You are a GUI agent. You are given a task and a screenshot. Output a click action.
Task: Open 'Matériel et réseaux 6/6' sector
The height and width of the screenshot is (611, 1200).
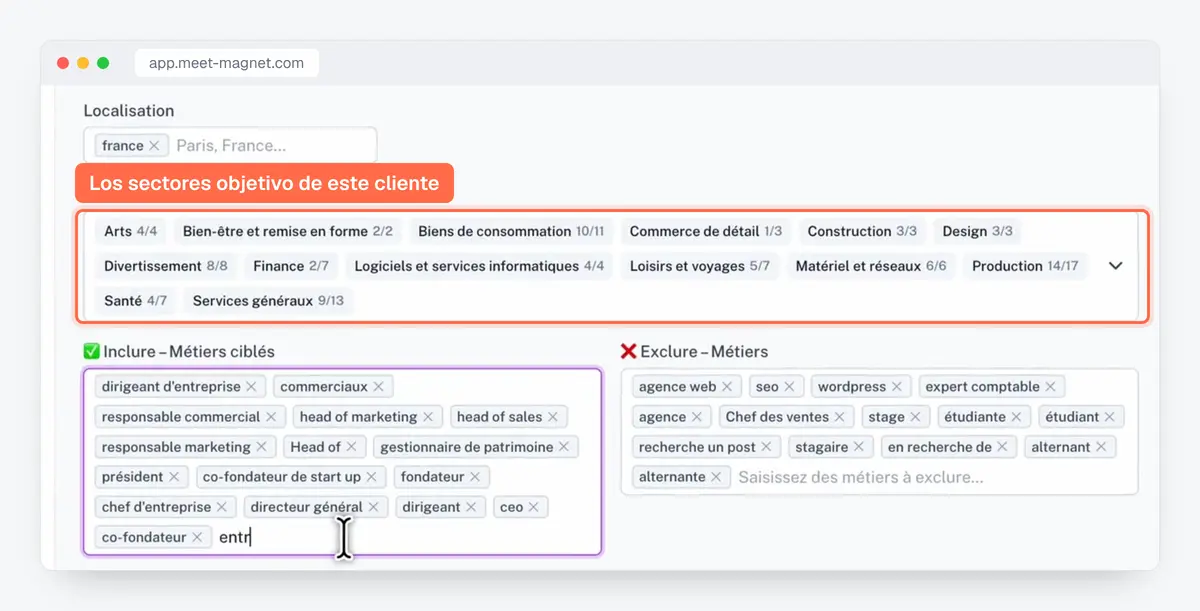click(x=871, y=266)
